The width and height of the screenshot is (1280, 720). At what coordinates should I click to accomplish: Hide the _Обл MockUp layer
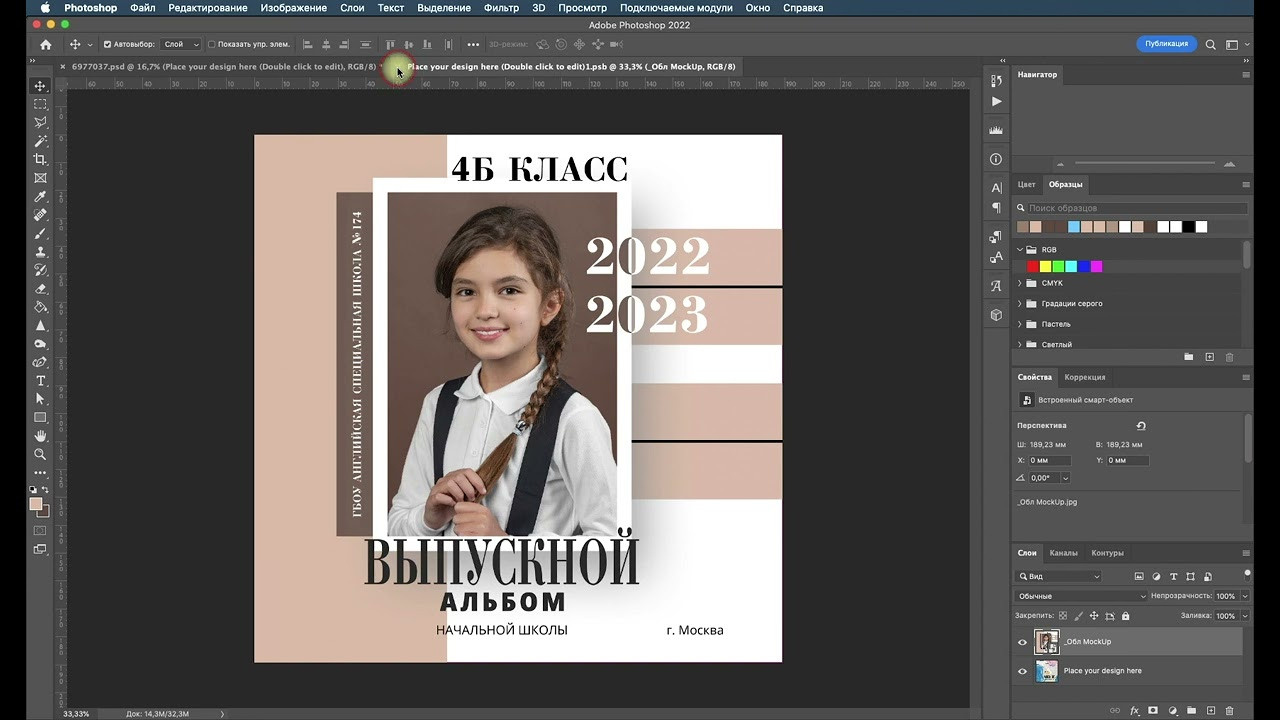coord(1022,642)
